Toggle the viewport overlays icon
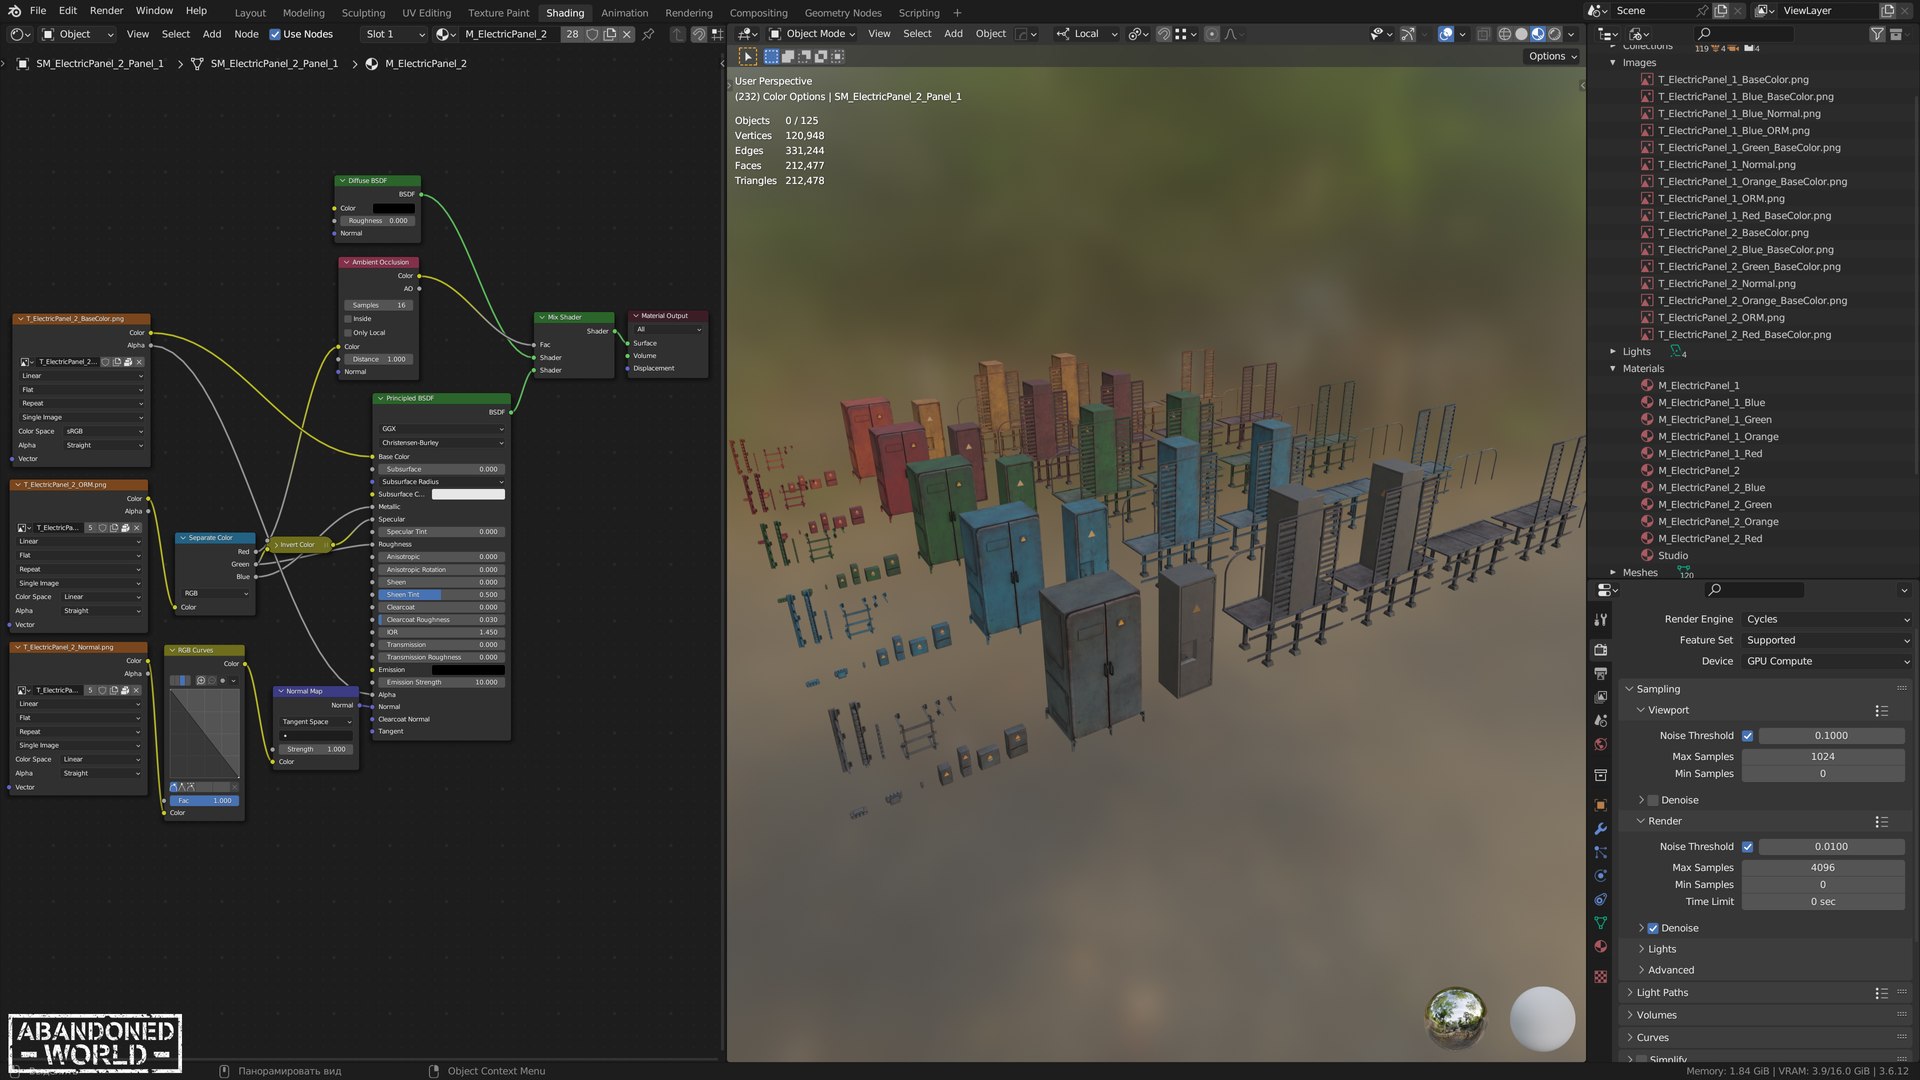Screen dimensions: 1920x1080 [x=1445, y=34]
